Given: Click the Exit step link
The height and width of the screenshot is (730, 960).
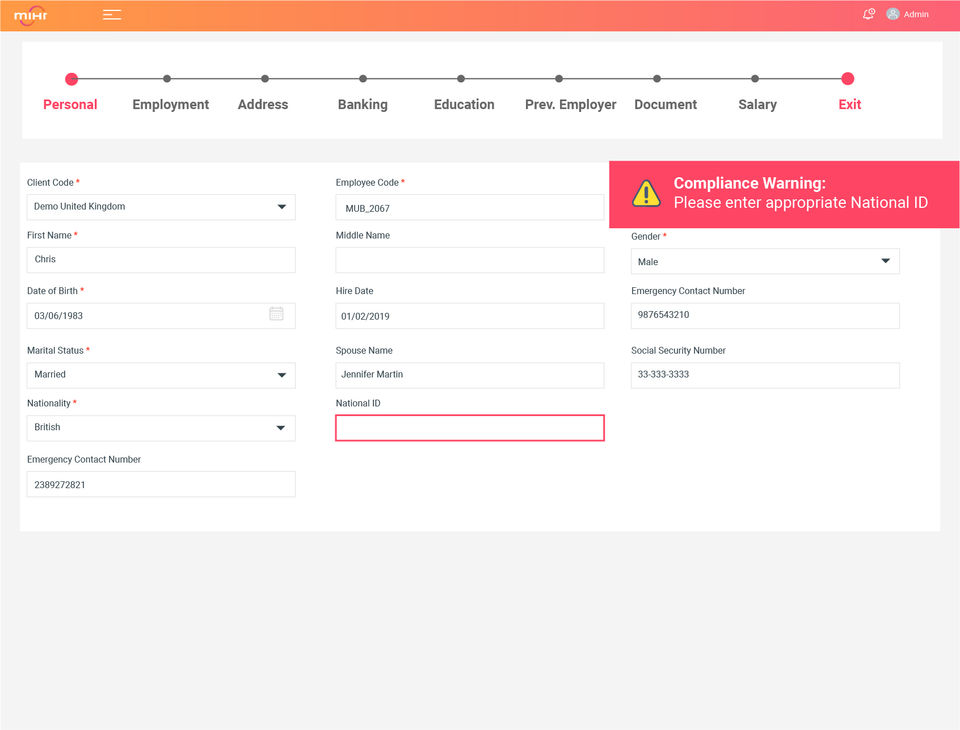Looking at the screenshot, I should tap(849, 104).
